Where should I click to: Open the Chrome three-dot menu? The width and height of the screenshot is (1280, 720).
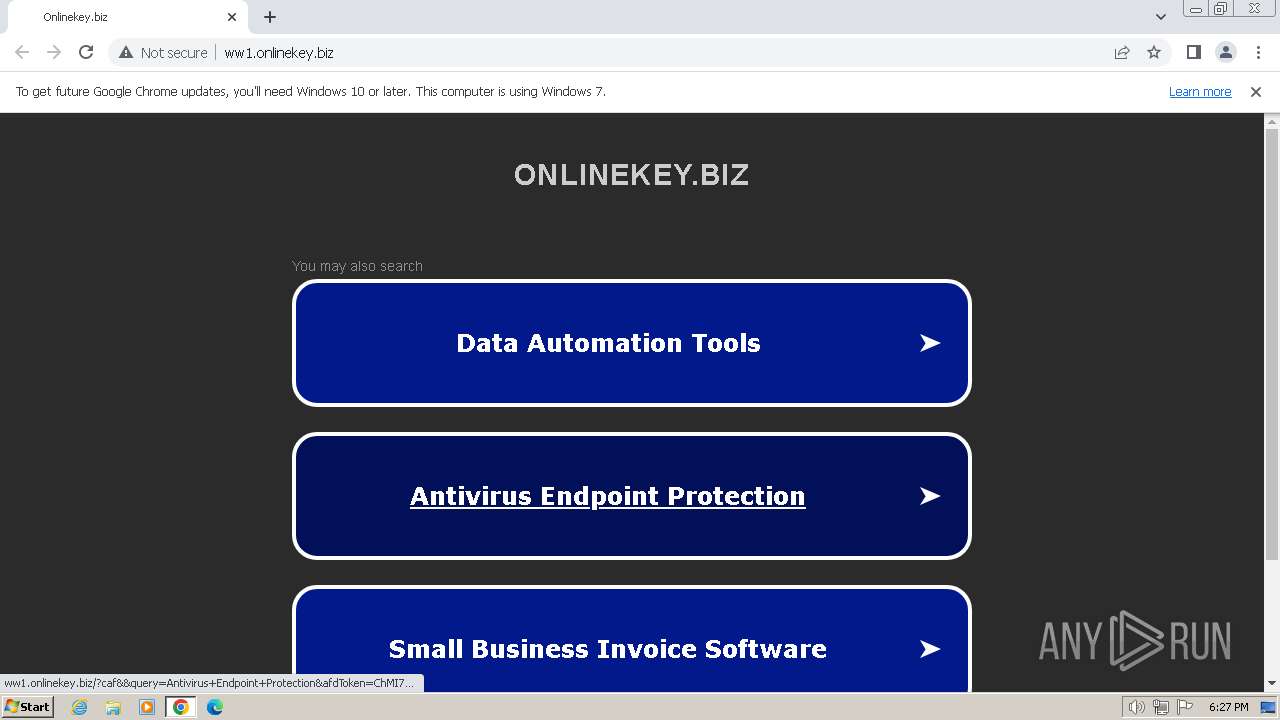[1258, 52]
